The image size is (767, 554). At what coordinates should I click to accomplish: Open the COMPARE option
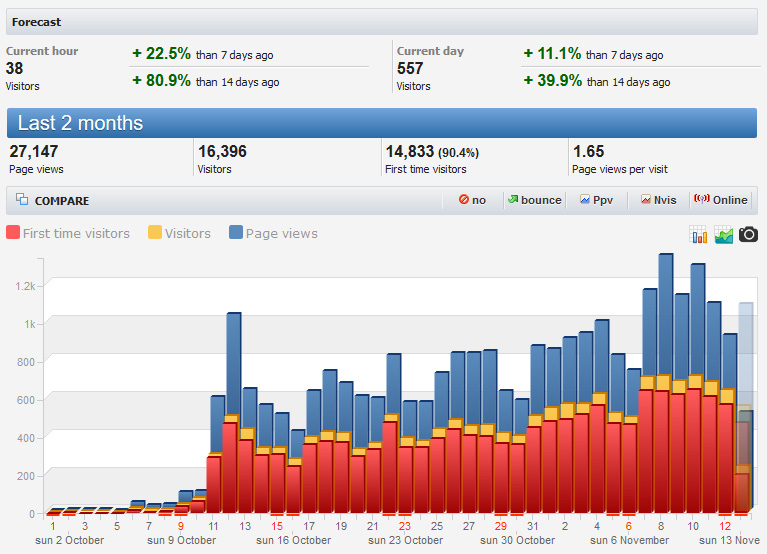[x=62, y=201]
